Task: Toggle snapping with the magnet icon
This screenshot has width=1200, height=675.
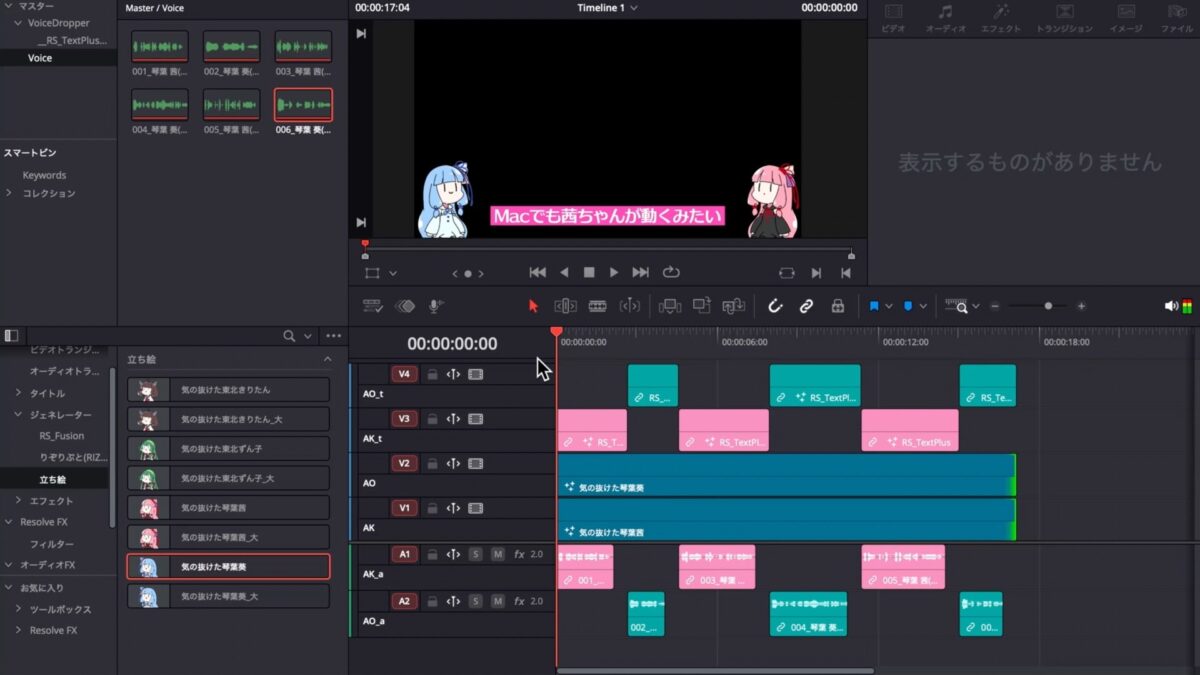Action: coord(775,305)
